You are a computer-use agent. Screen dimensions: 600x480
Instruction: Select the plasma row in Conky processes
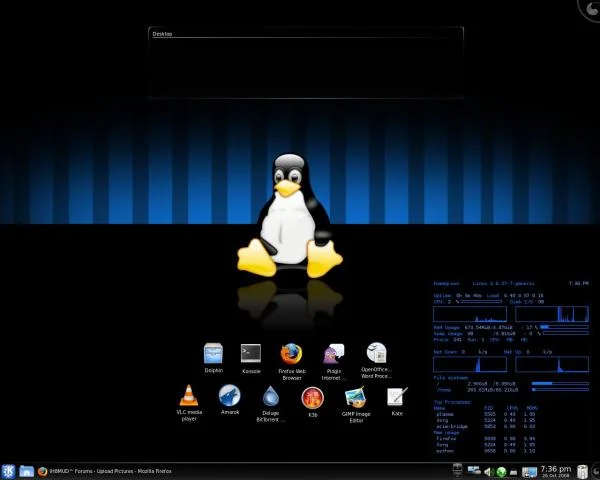(x=486, y=414)
